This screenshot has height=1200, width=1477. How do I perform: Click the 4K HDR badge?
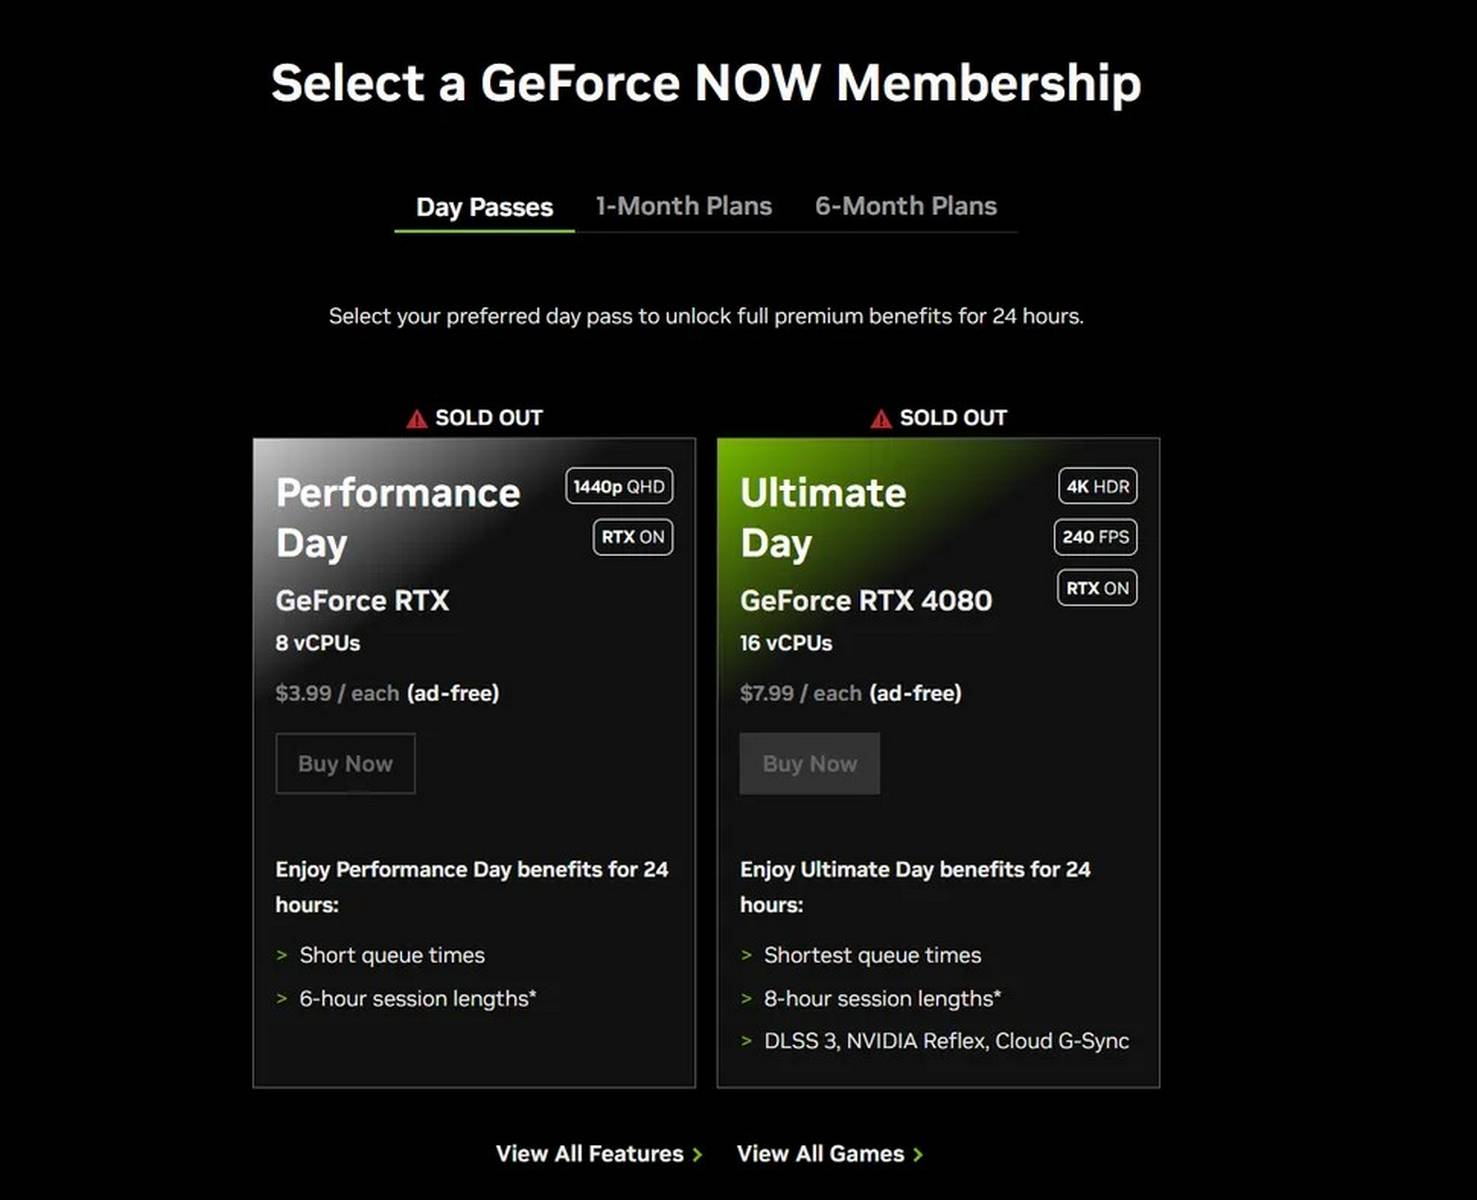click(x=1095, y=486)
